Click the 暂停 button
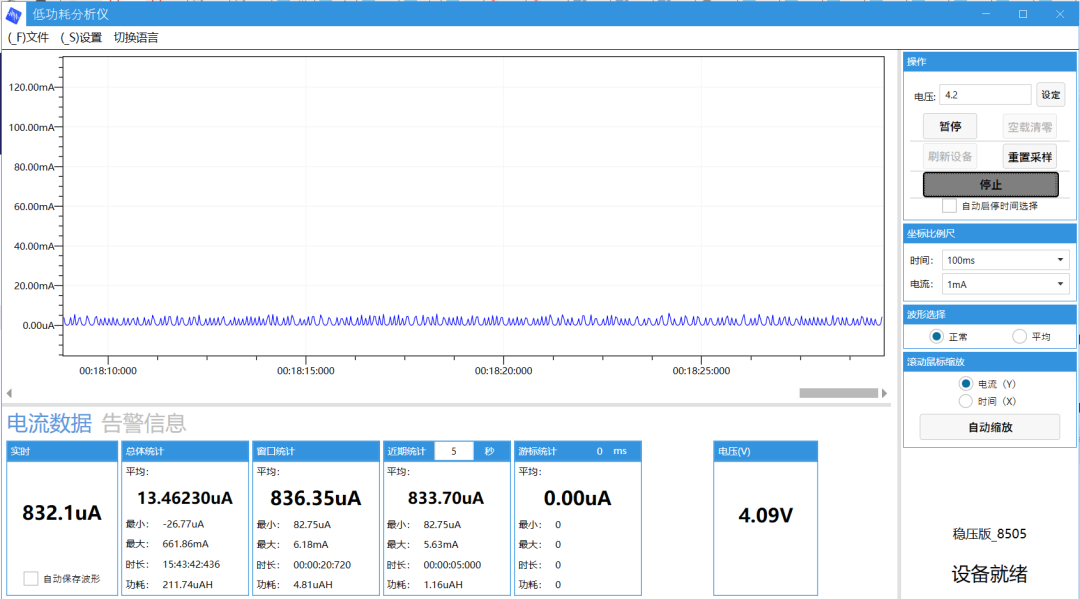The width and height of the screenshot is (1080, 599). (950, 127)
